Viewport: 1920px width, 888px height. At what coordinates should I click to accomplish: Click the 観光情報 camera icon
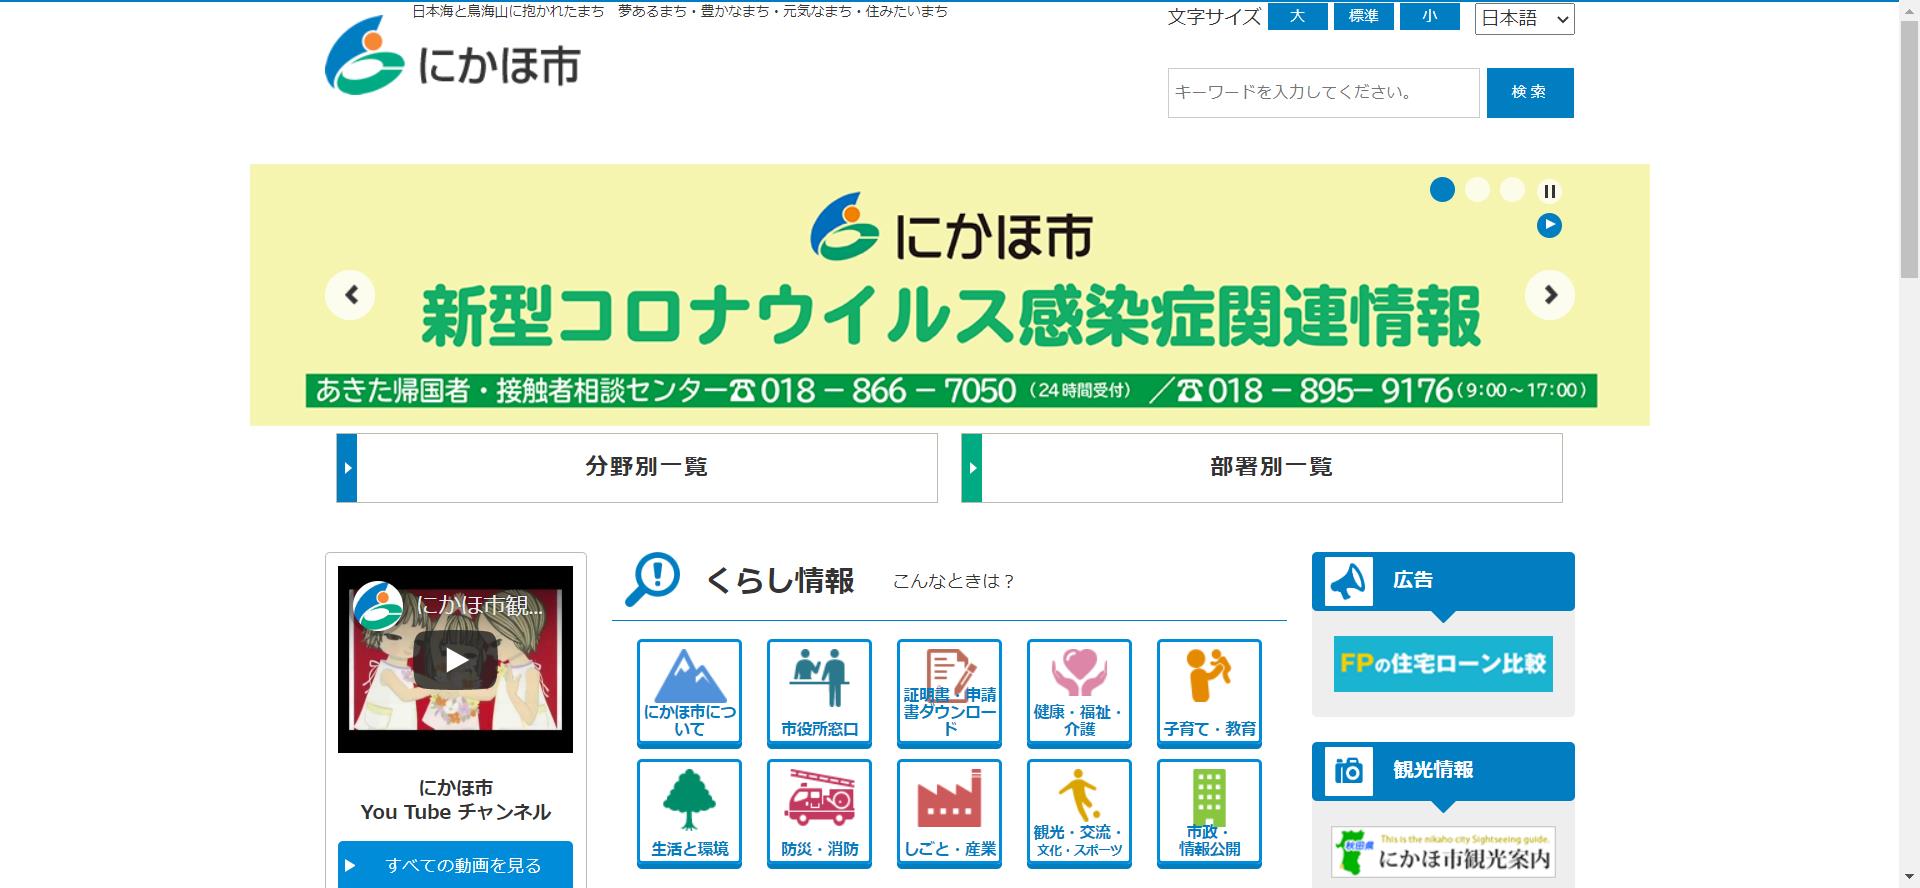pos(1348,771)
